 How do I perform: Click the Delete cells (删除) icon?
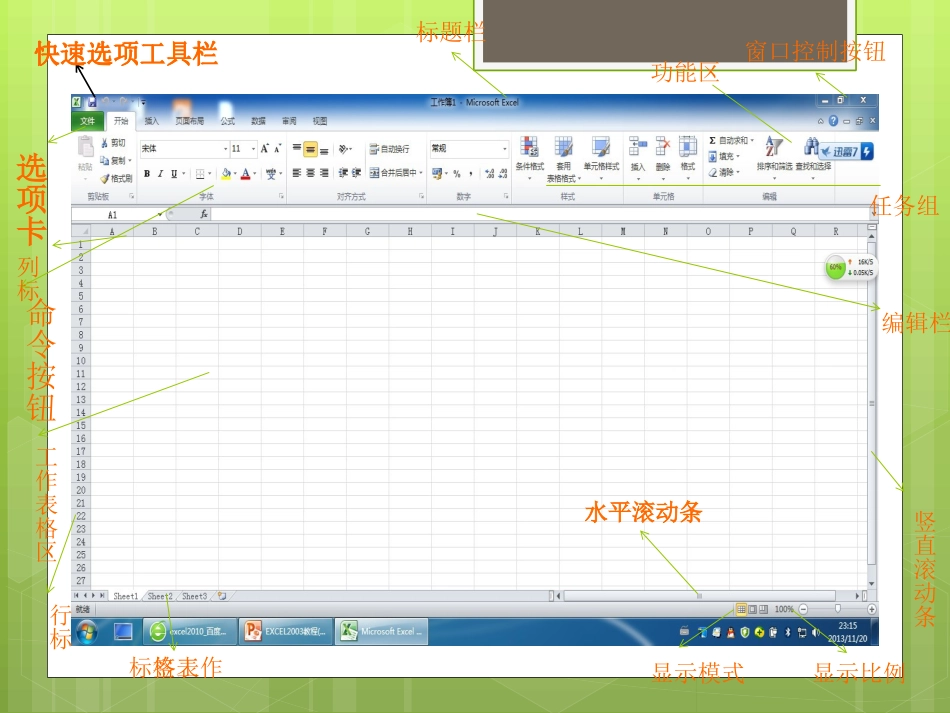[x=663, y=146]
